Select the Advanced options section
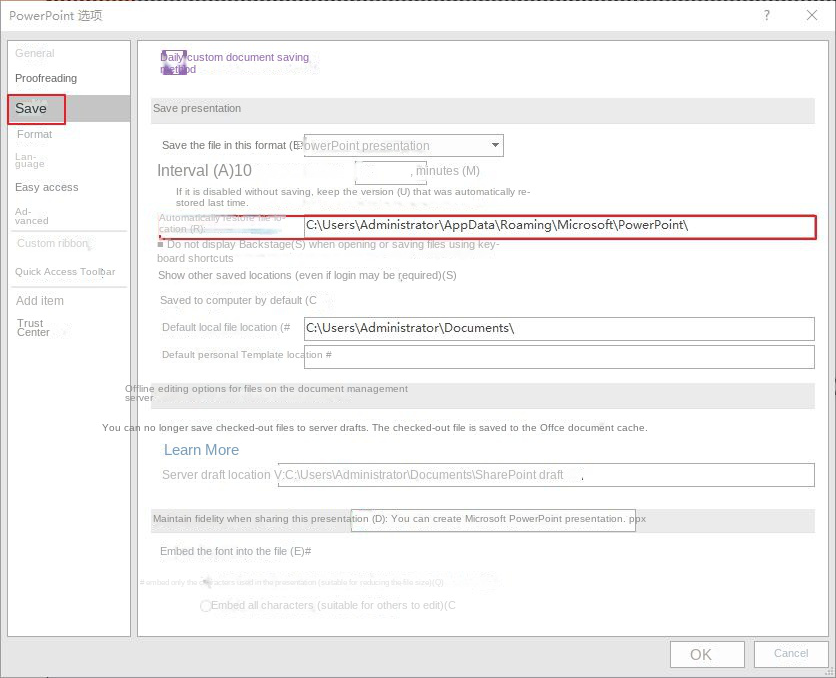Image resolution: width=836 pixels, height=678 pixels. tap(31, 215)
